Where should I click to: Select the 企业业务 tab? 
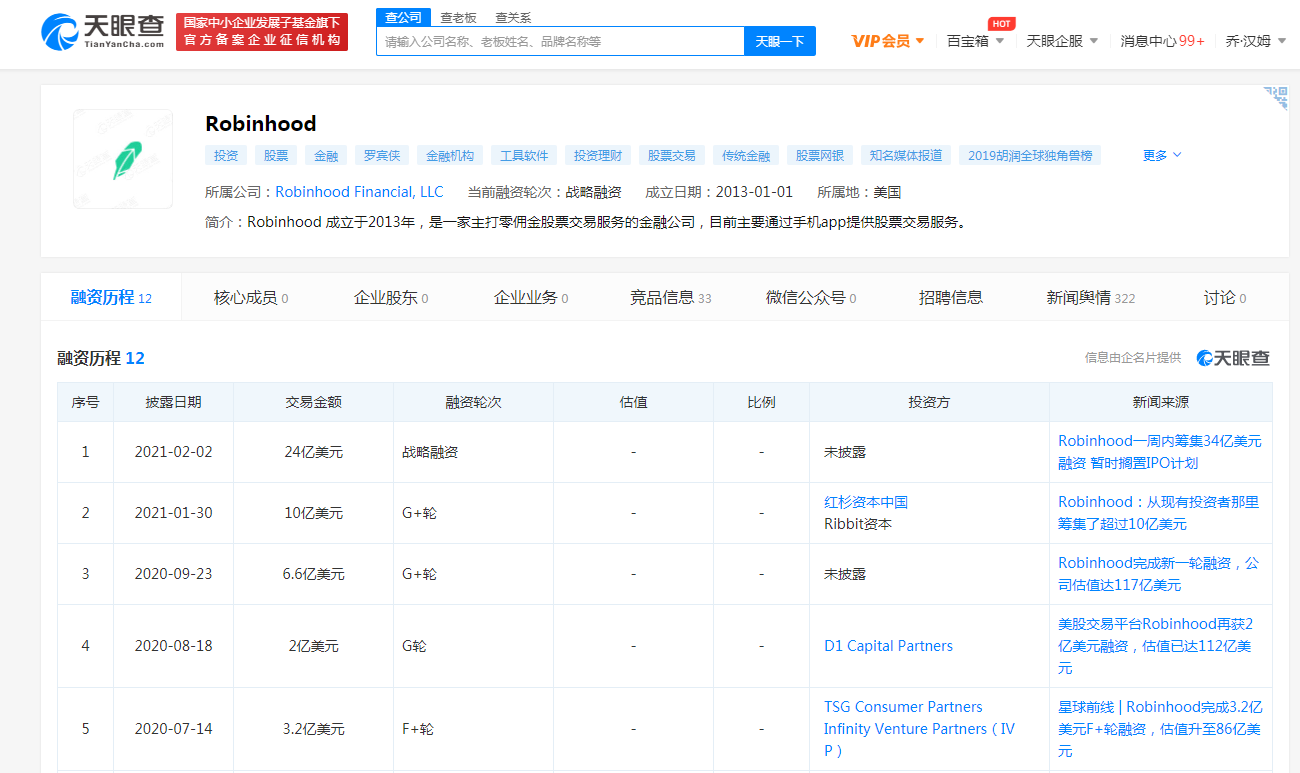pos(531,297)
